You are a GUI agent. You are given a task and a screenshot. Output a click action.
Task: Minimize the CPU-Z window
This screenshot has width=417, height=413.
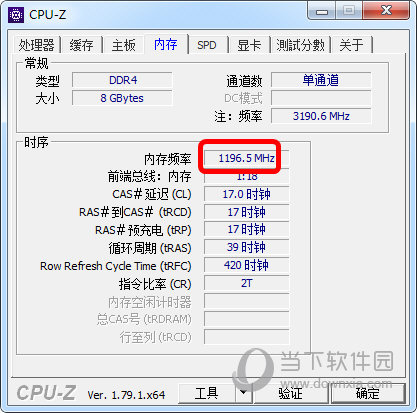pyautogui.click(x=322, y=11)
